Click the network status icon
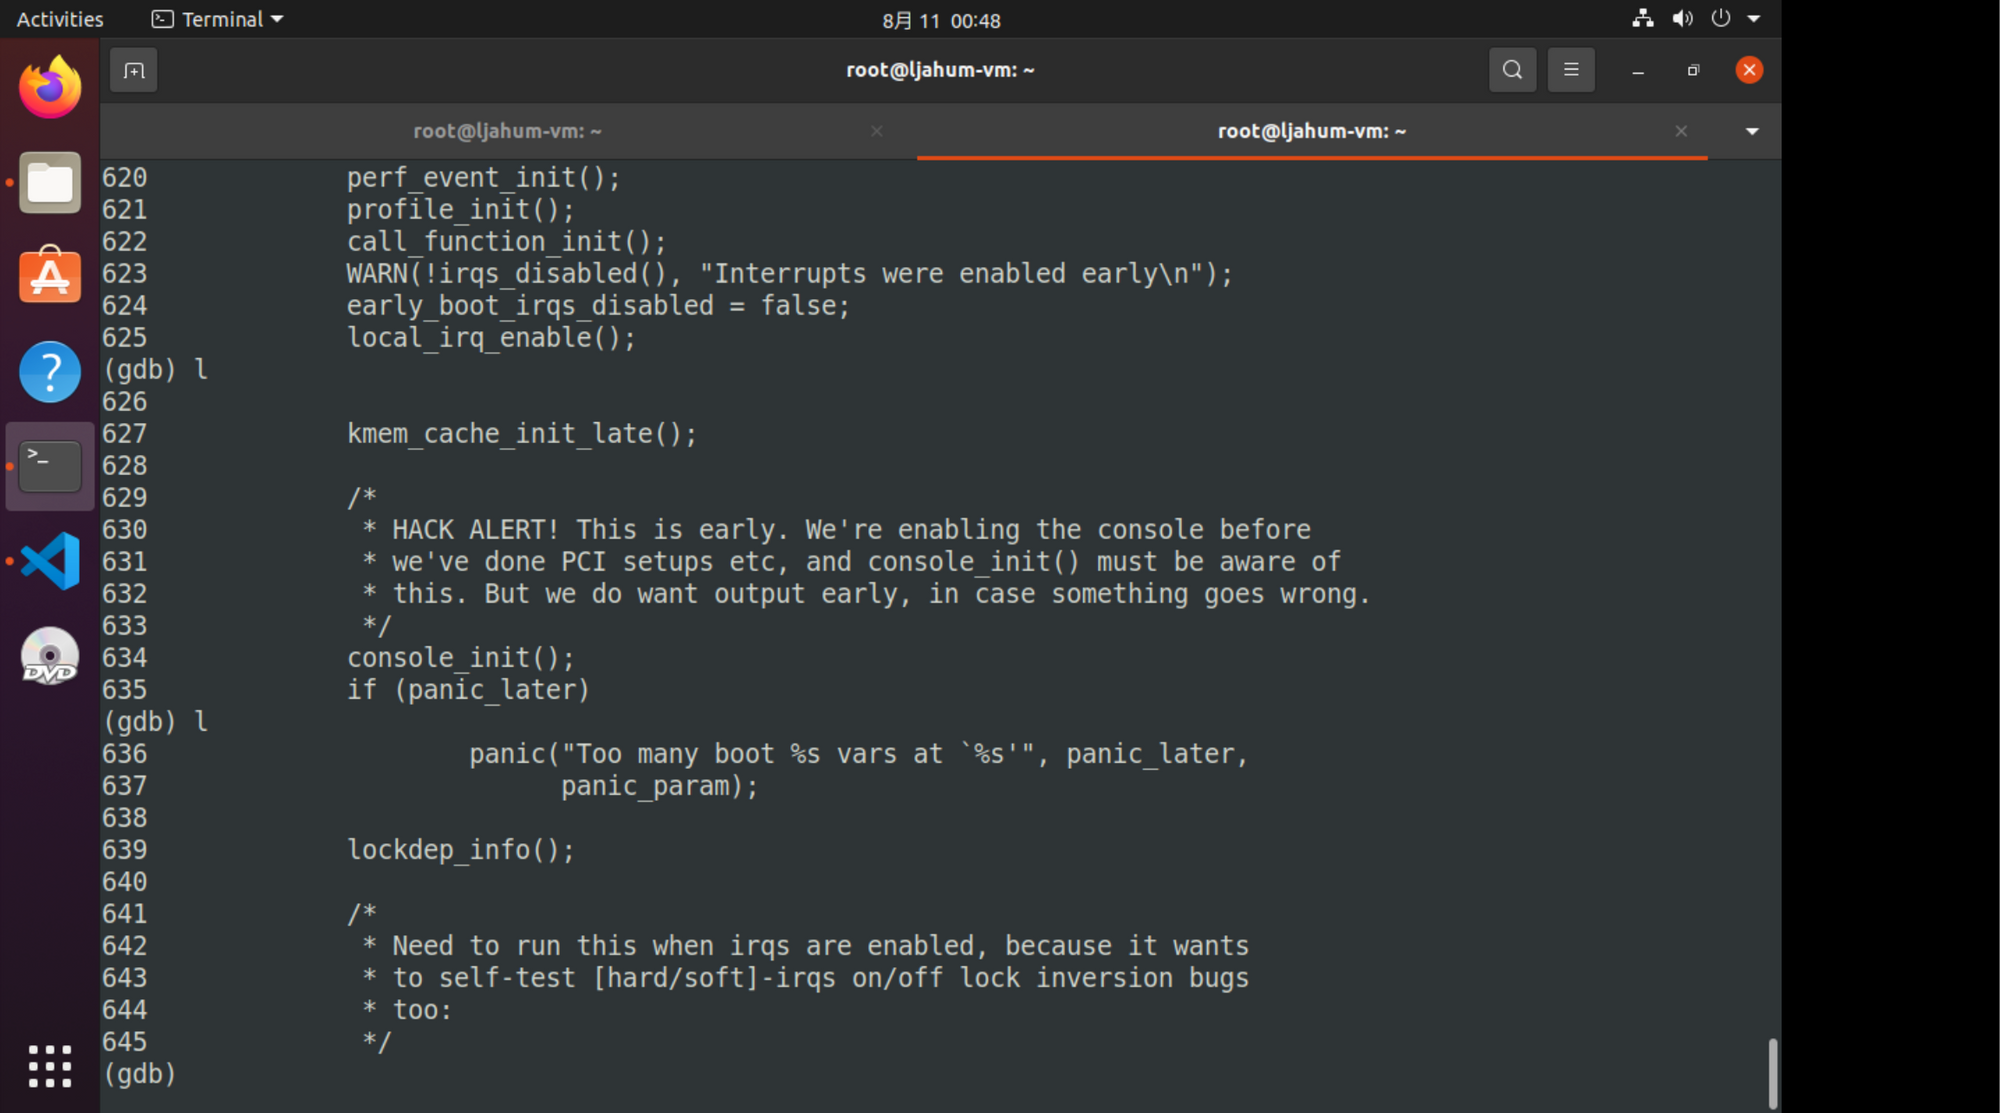Screen dimensions: 2000x1113 tap(1642, 19)
